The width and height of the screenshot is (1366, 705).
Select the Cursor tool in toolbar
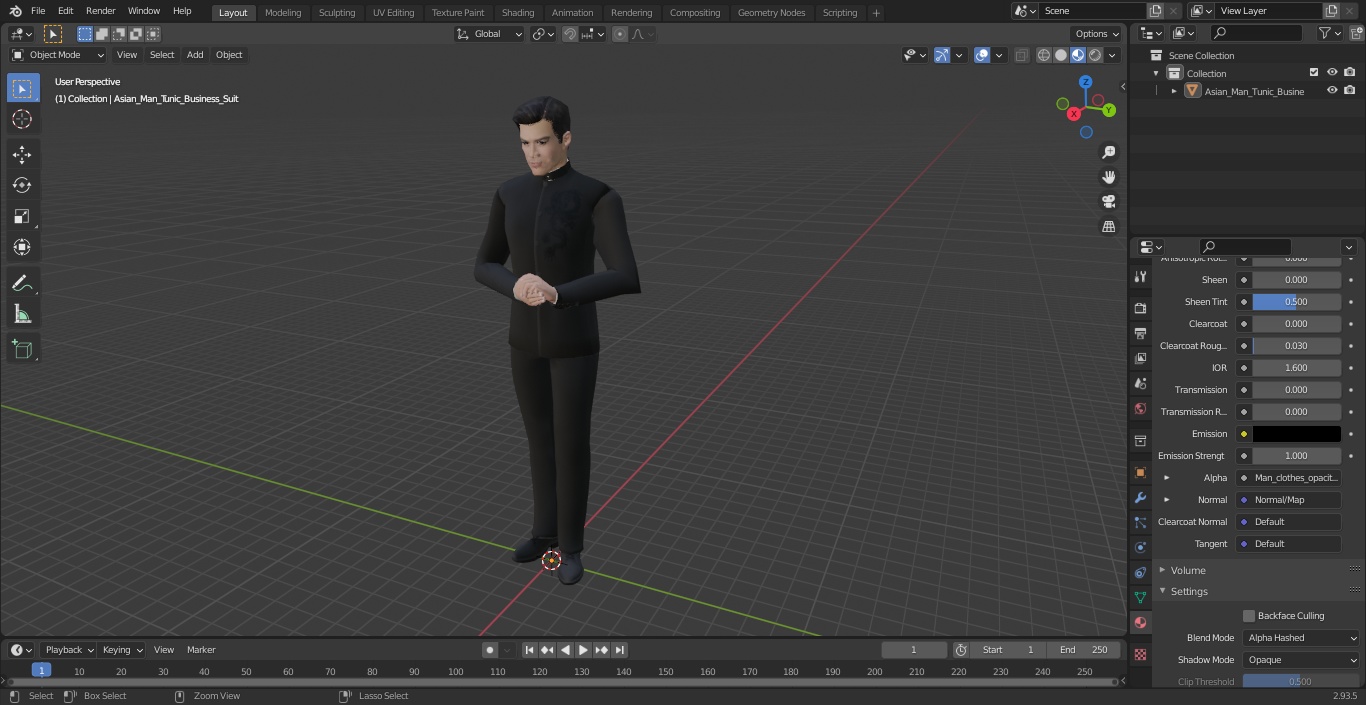[x=22, y=119]
